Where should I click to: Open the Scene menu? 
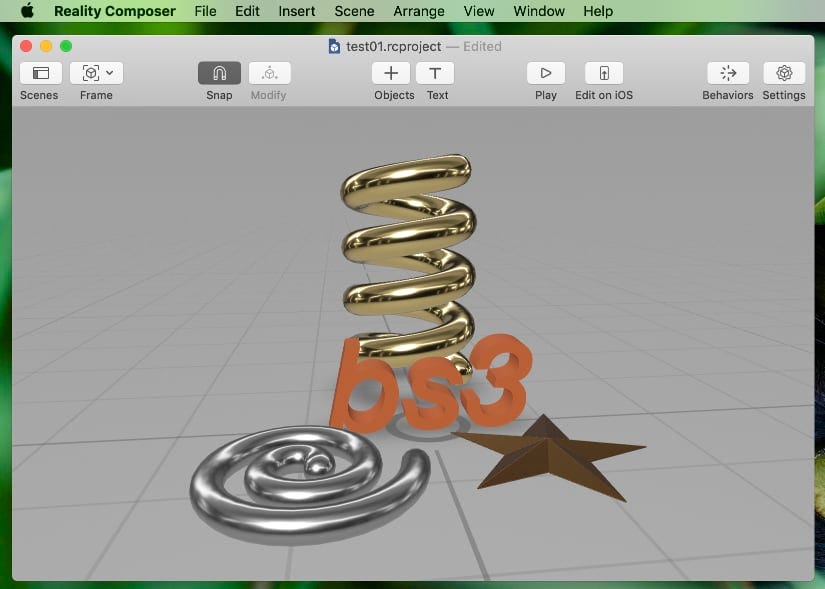355,11
